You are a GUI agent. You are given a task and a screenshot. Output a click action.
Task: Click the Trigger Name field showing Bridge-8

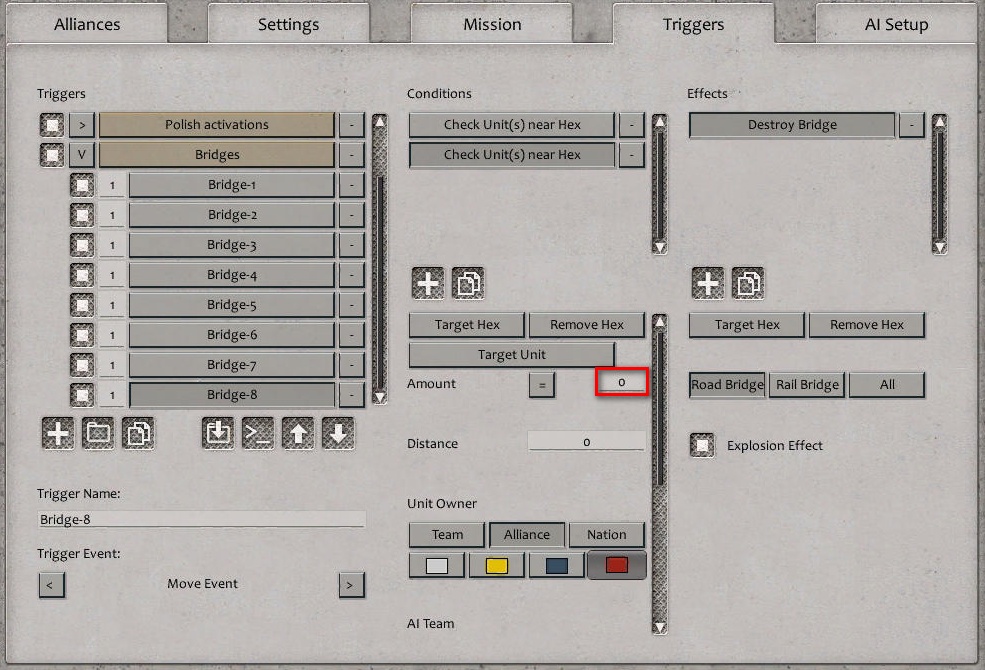click(x=202, y=519)
